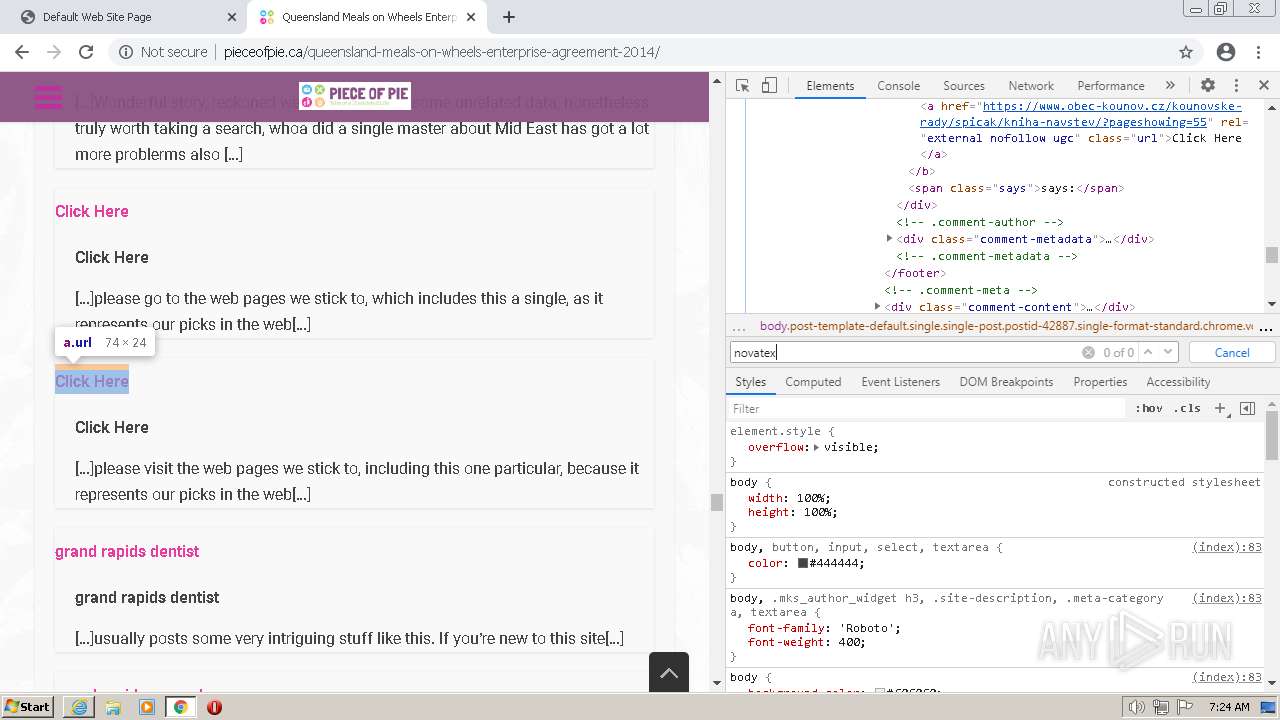
Task: Open the Network tab
Action: click(x=1031, y=86)
